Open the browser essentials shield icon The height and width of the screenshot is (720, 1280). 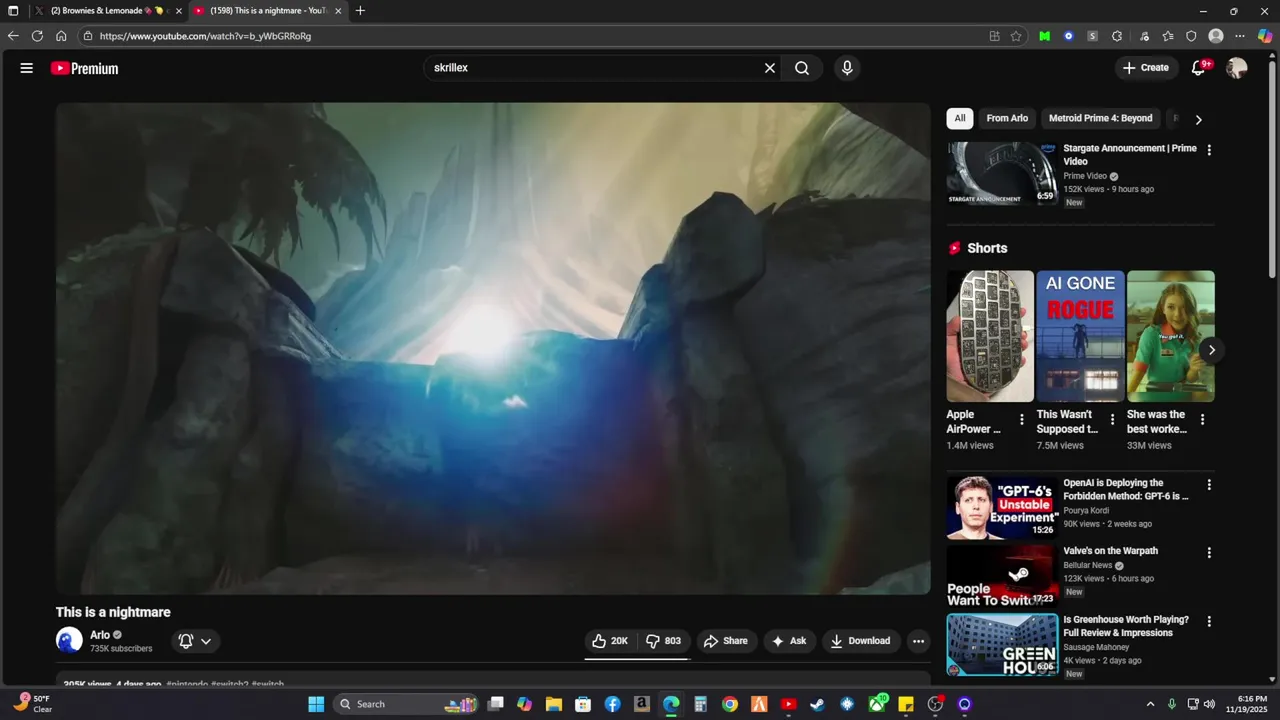coord(1191,36)
